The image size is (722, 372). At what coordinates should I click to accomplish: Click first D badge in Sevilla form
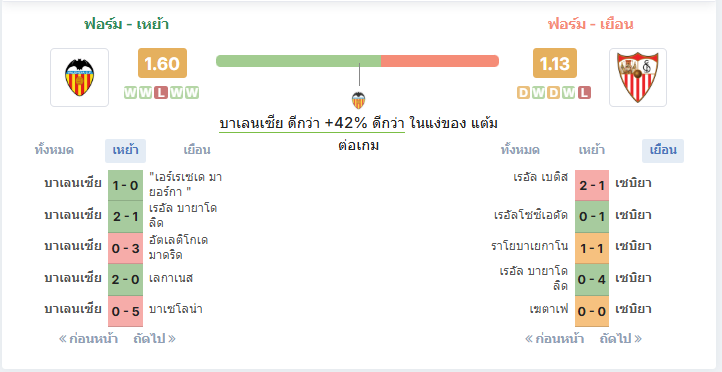point(523,93)
